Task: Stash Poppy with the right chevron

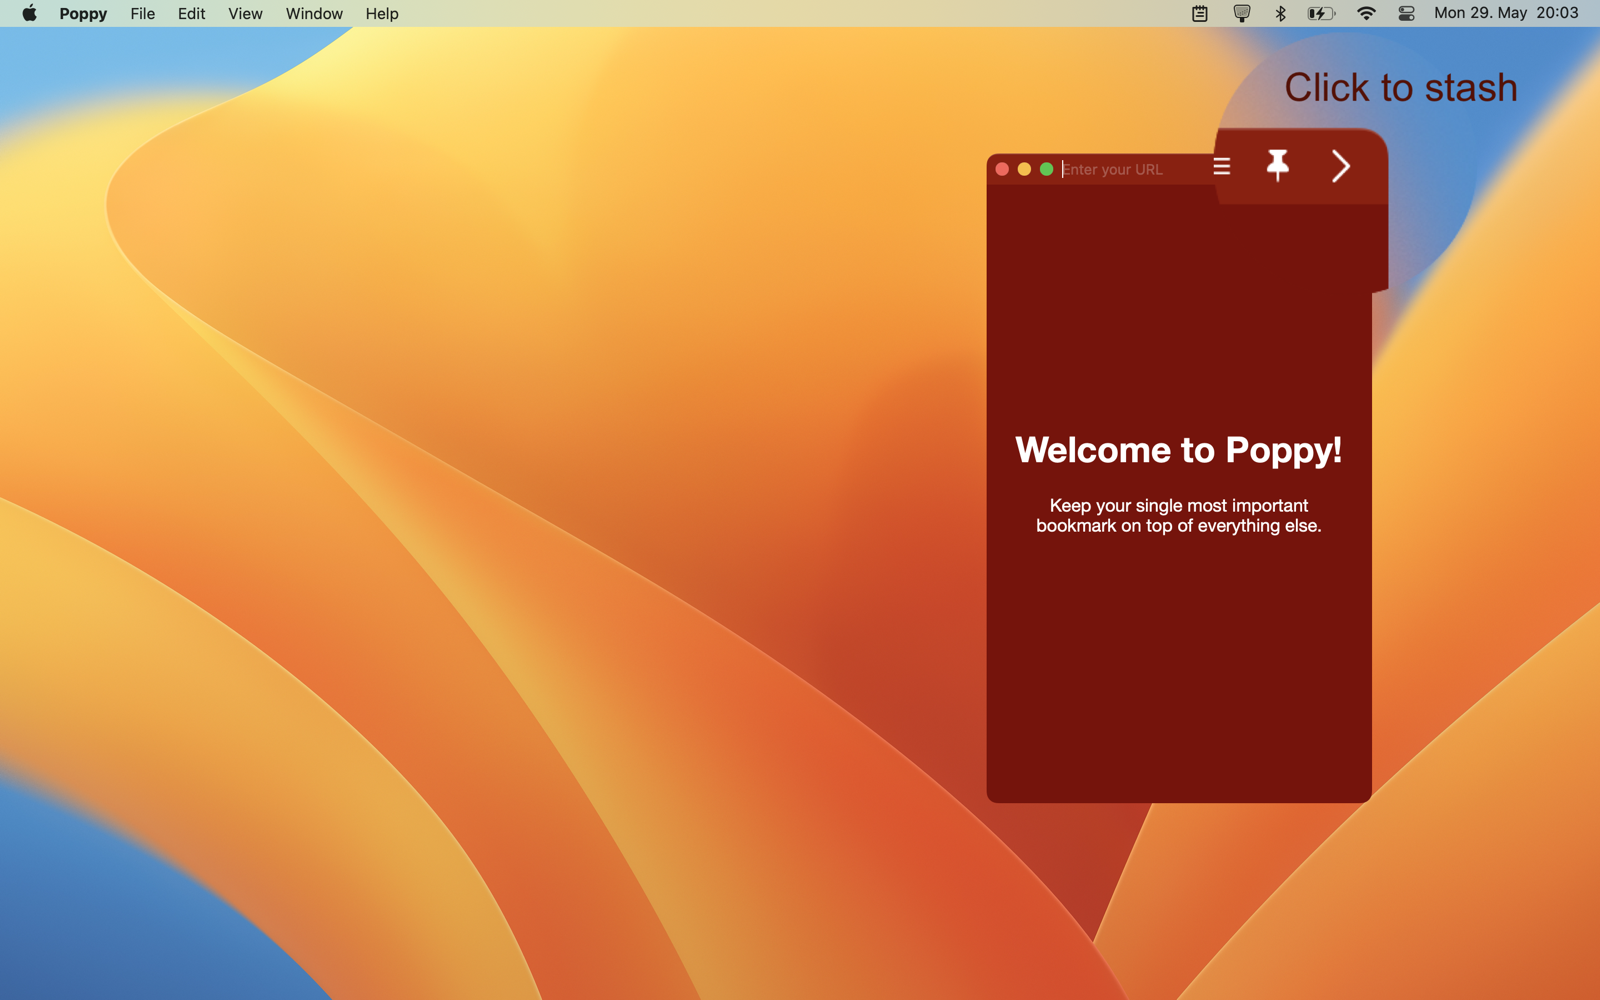Action: (1341, 166)
